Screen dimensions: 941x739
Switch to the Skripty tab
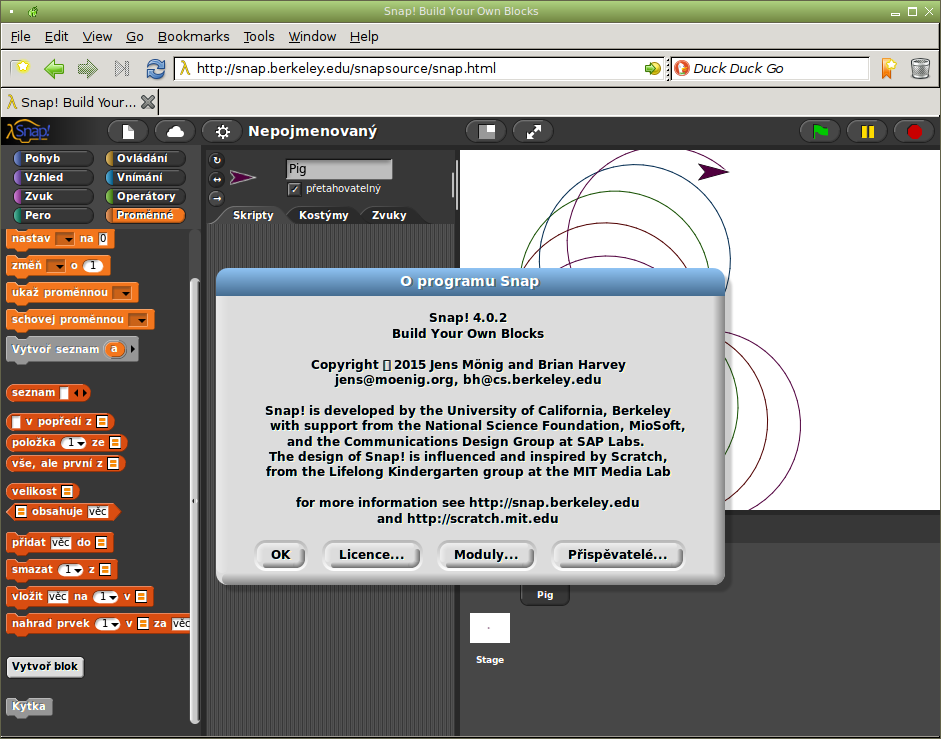(253, 216)
